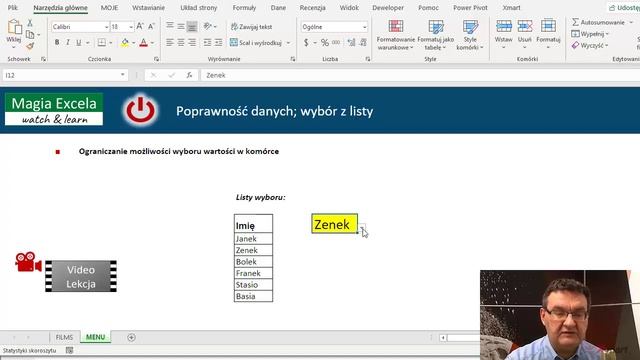Click the decrease decimal places icon
Viewport: 640px width, 360px height.
click(363, 42)
